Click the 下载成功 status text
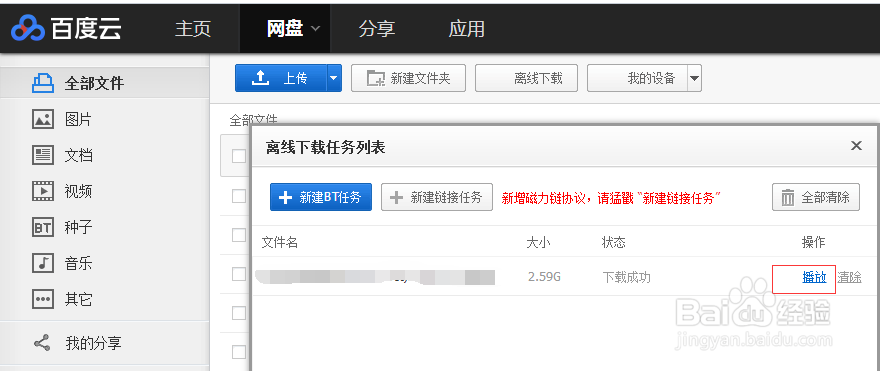880x371 pixels. point(626,277)
